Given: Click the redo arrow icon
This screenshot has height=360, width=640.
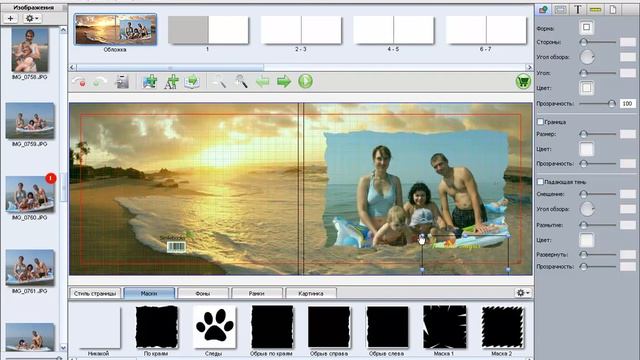Looking at the screenshot, I should [100, 82].
